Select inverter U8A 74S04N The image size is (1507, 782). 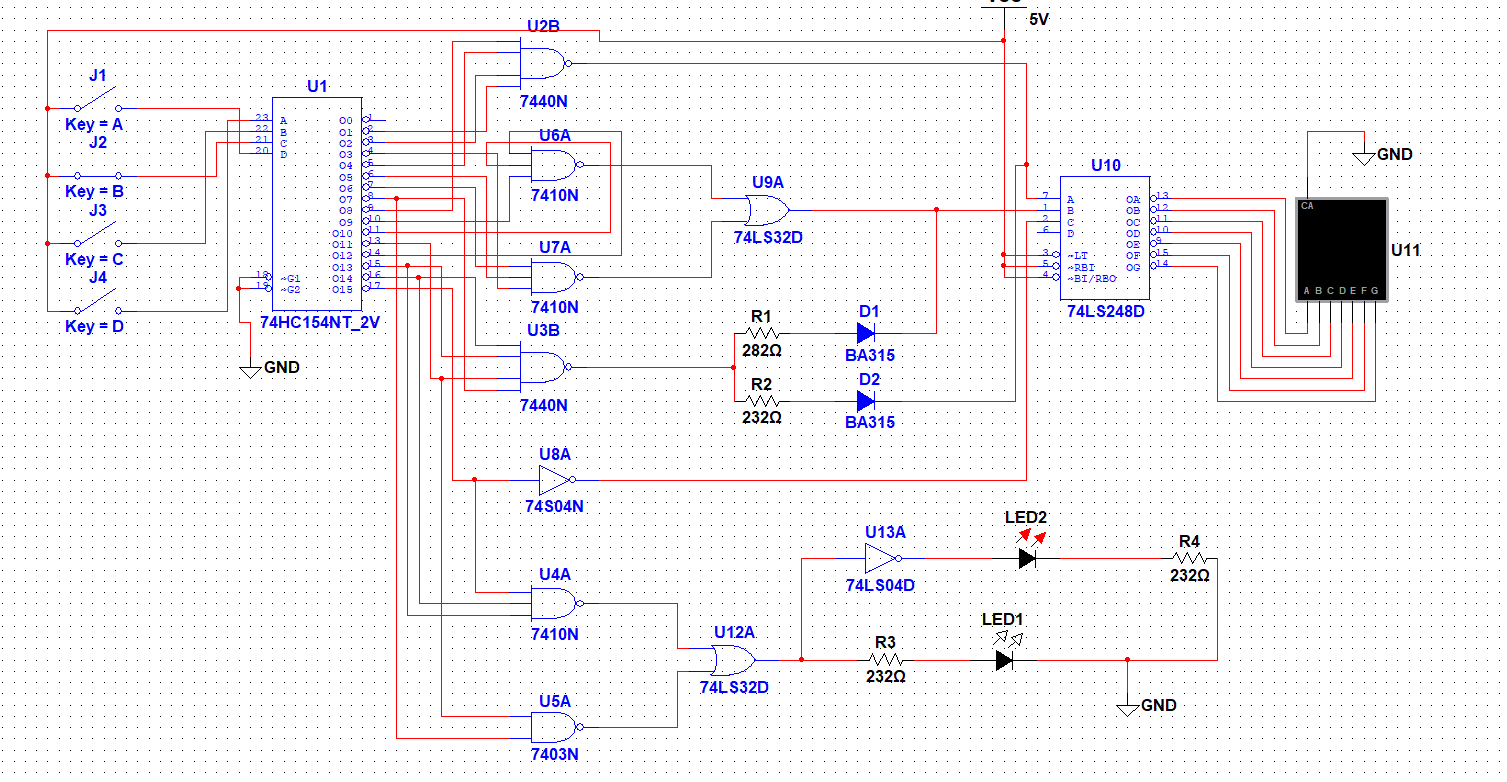click(x=555, y=480)
